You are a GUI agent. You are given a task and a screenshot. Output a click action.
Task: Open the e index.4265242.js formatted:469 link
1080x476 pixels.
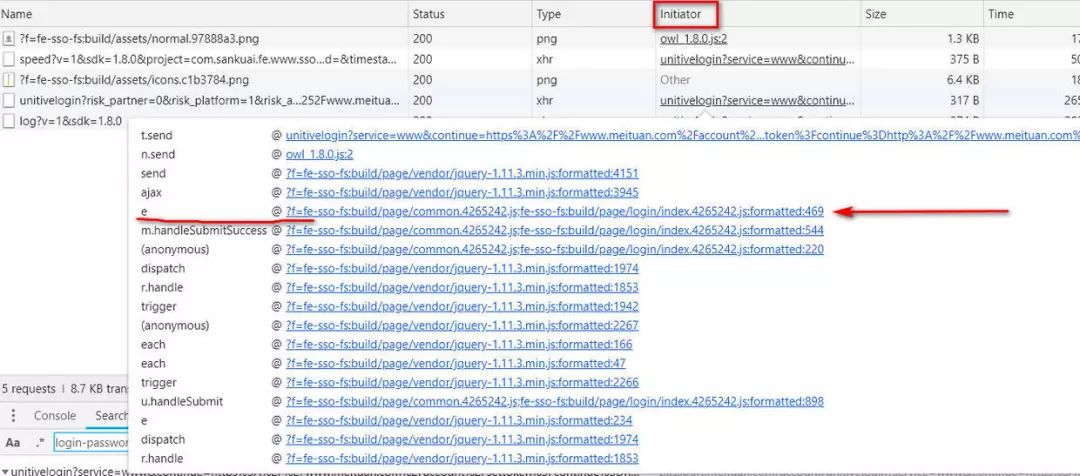click(x=554, y=211)
